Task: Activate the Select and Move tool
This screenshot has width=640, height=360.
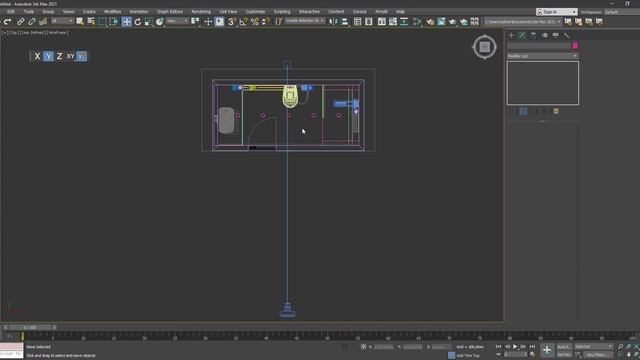Action: click(127, 22)
